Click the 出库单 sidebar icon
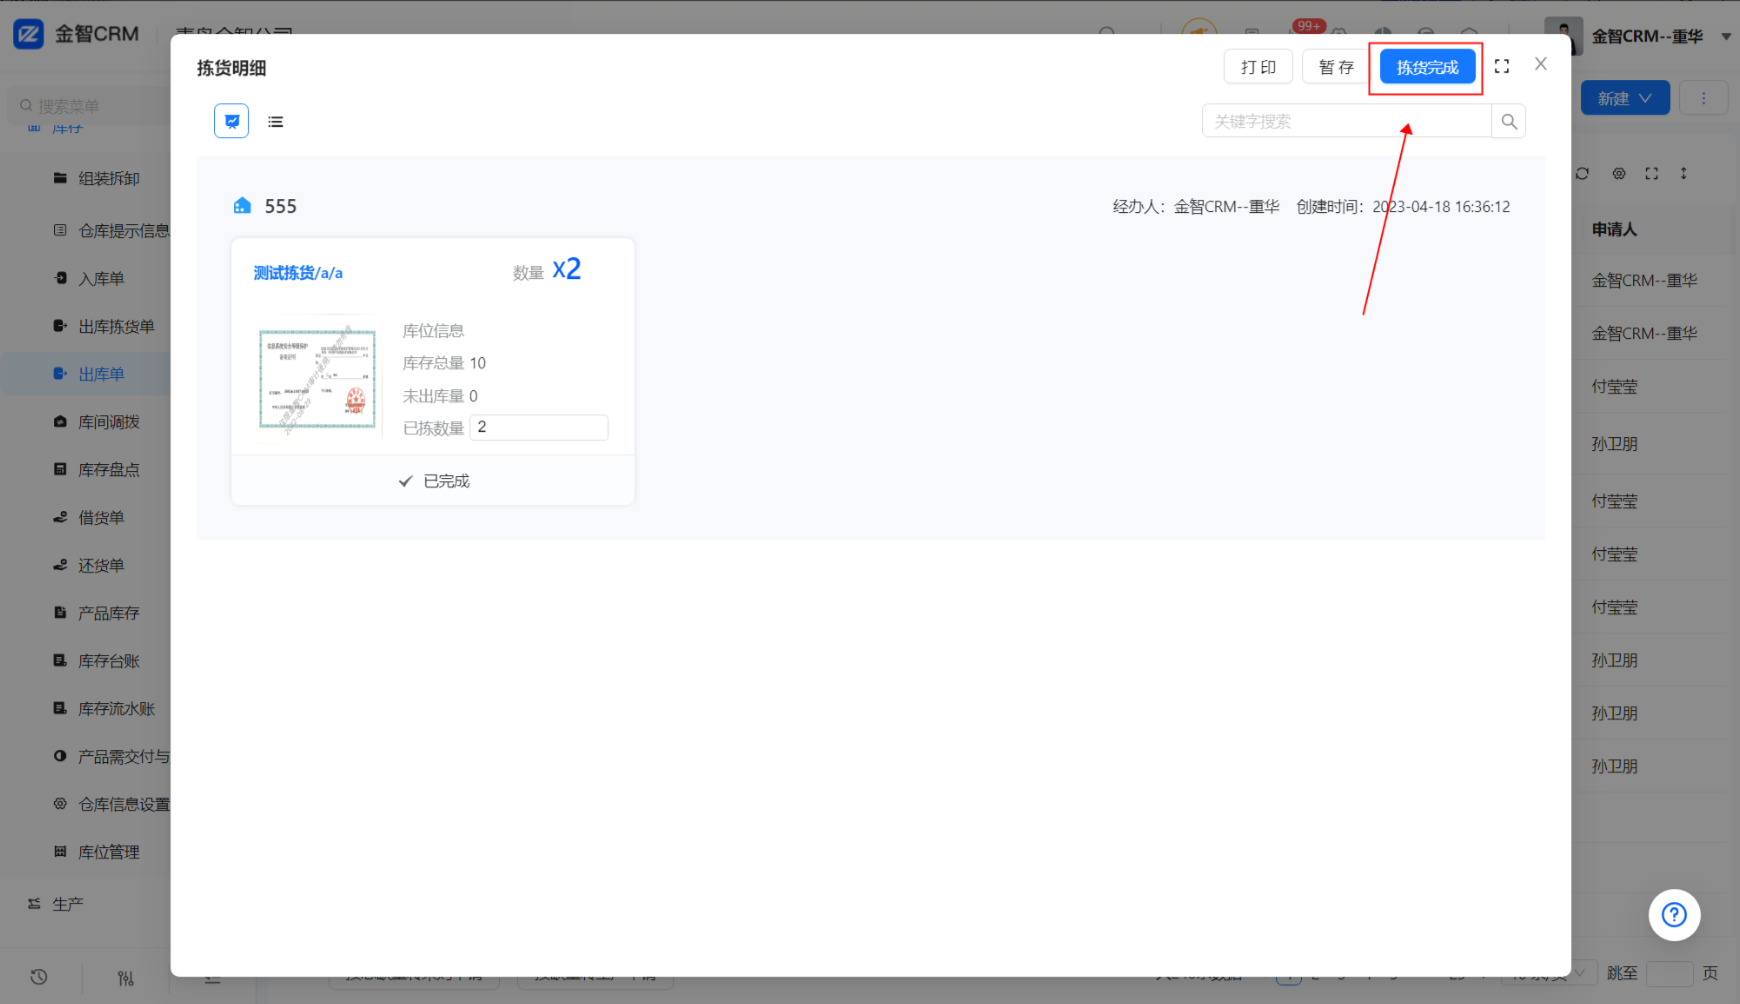This screenshot has width=1740, height=1004. [x=60, y=374]
